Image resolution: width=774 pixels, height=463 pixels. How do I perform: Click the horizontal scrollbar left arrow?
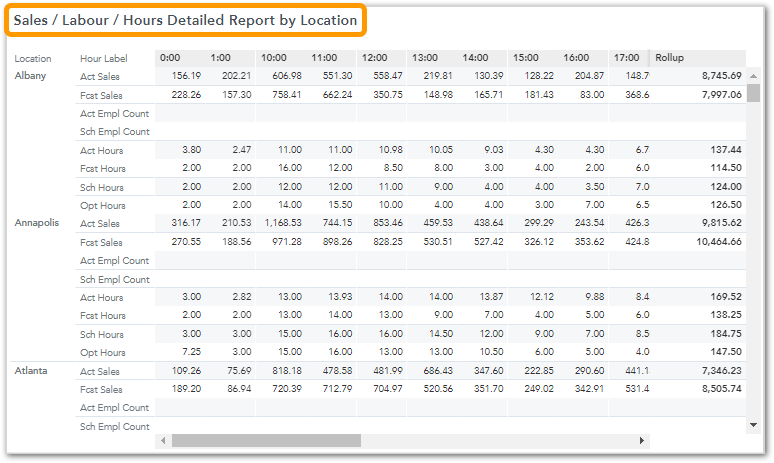162,440
